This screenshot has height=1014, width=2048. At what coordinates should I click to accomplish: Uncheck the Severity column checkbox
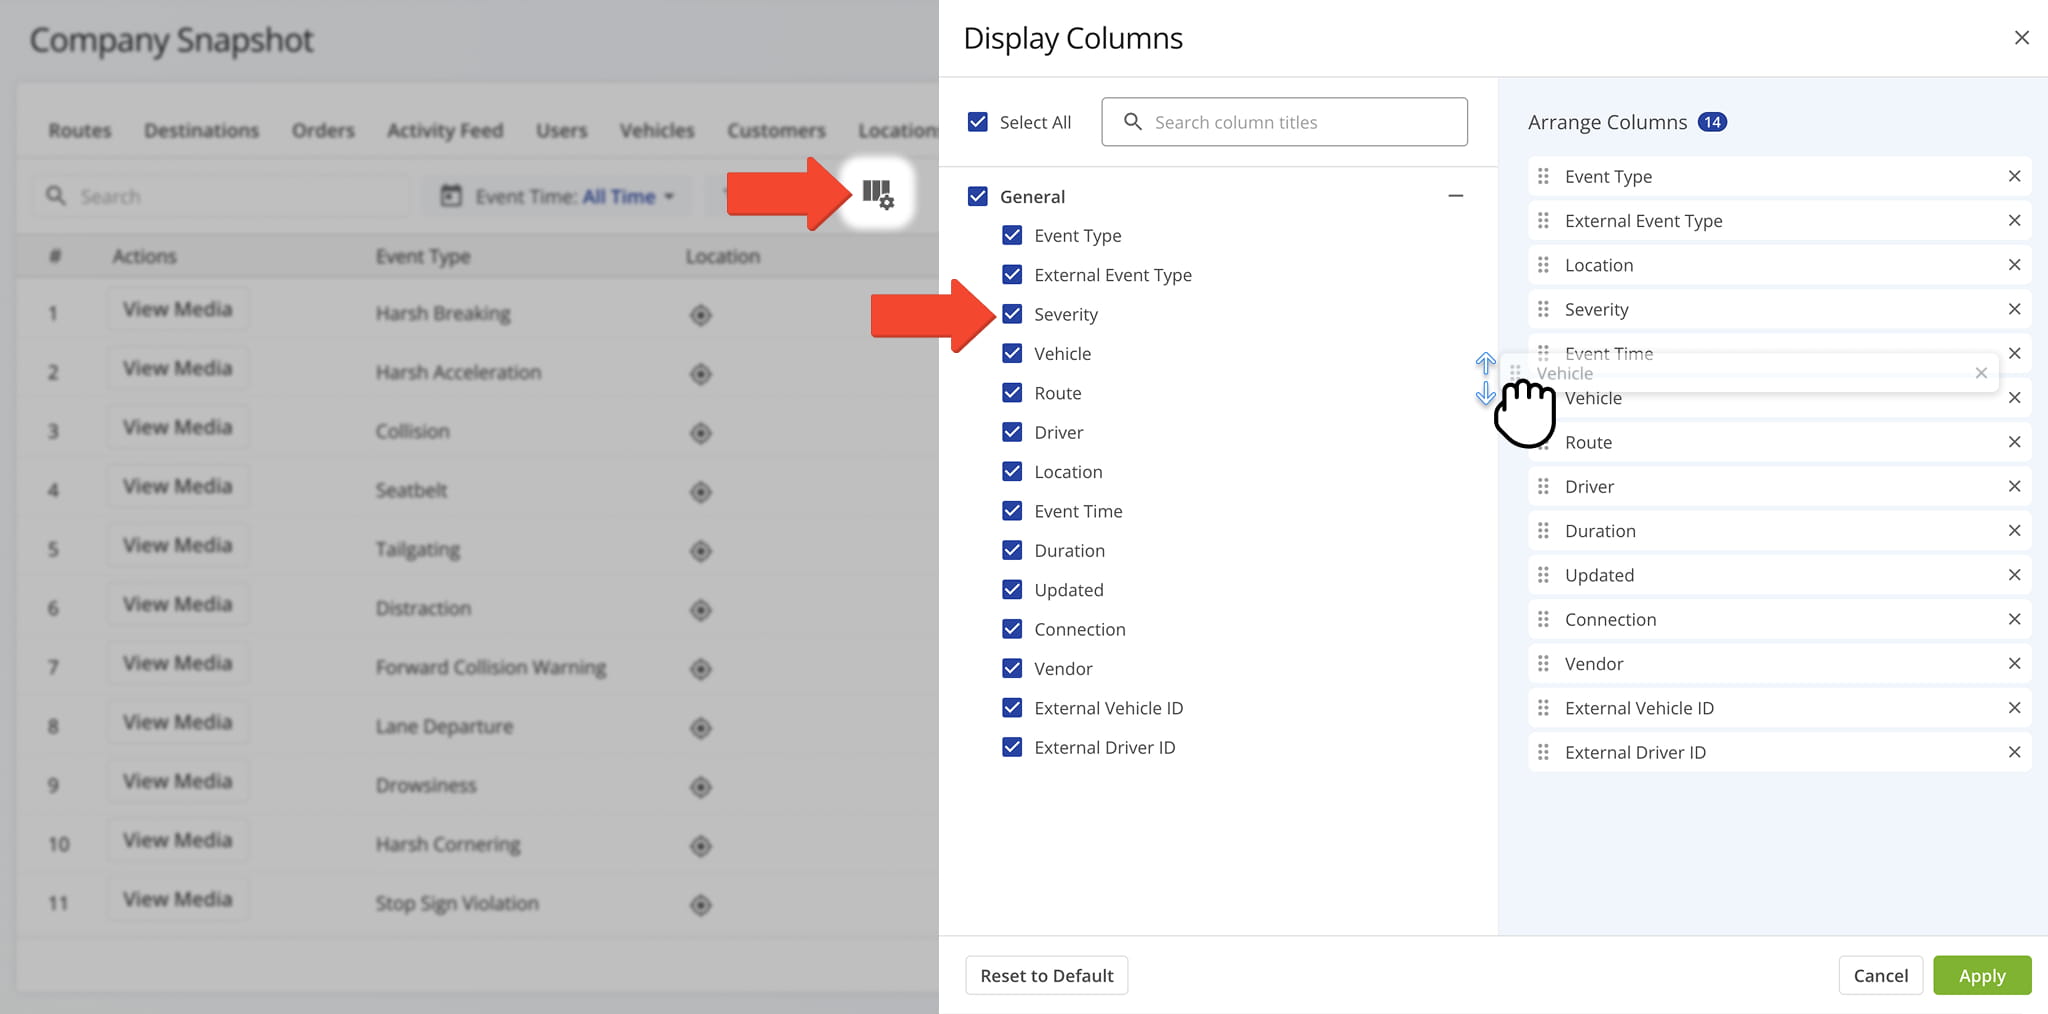tap(1012, 314)
